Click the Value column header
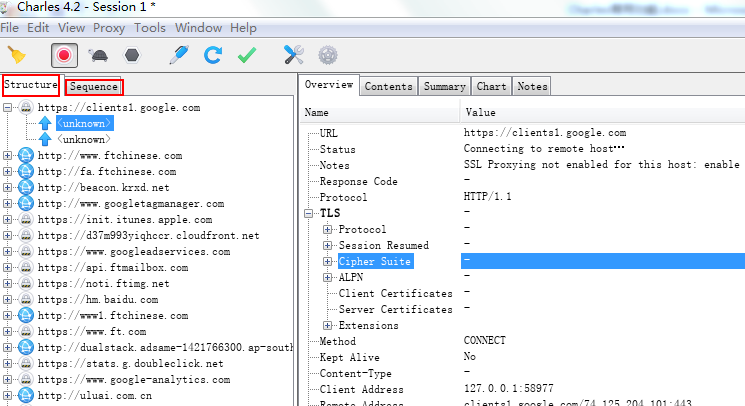Screen dimensions: 745x406 point(603,113)
